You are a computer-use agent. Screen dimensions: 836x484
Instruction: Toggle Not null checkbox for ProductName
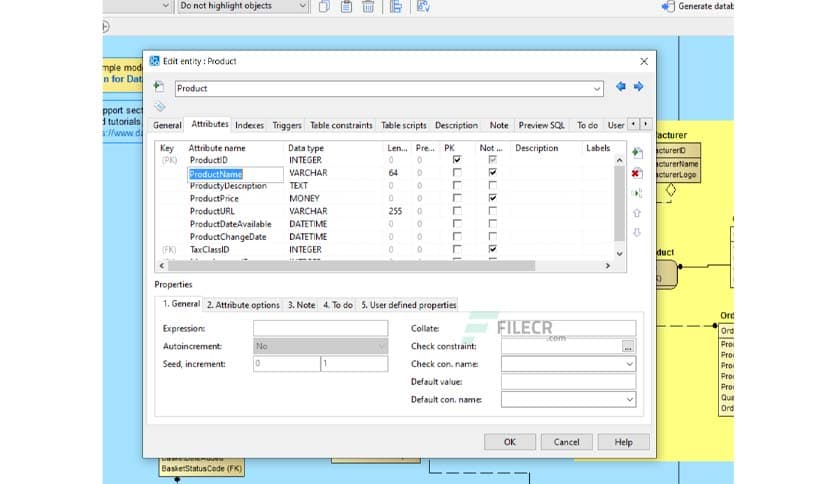tap(492, 172)
